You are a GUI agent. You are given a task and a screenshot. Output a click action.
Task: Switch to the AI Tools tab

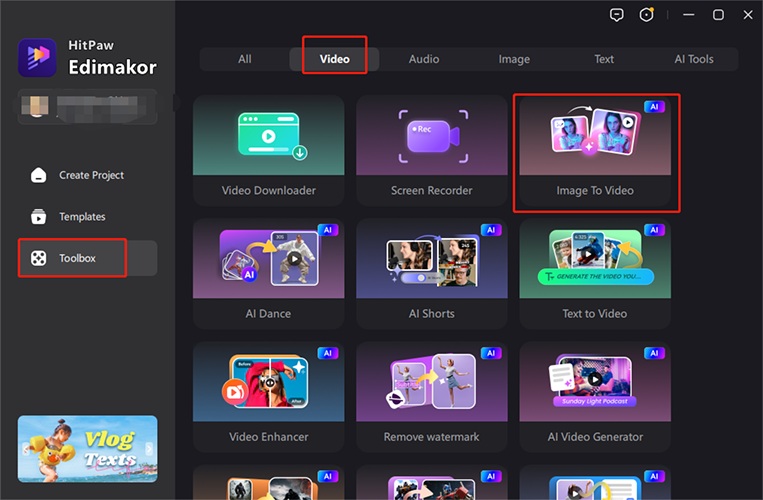tap(693, 59)
